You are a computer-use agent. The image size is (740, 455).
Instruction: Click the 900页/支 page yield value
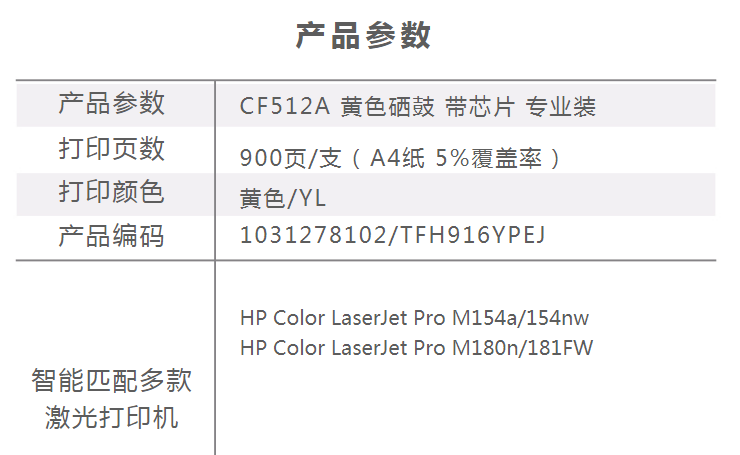pos(290,158)
